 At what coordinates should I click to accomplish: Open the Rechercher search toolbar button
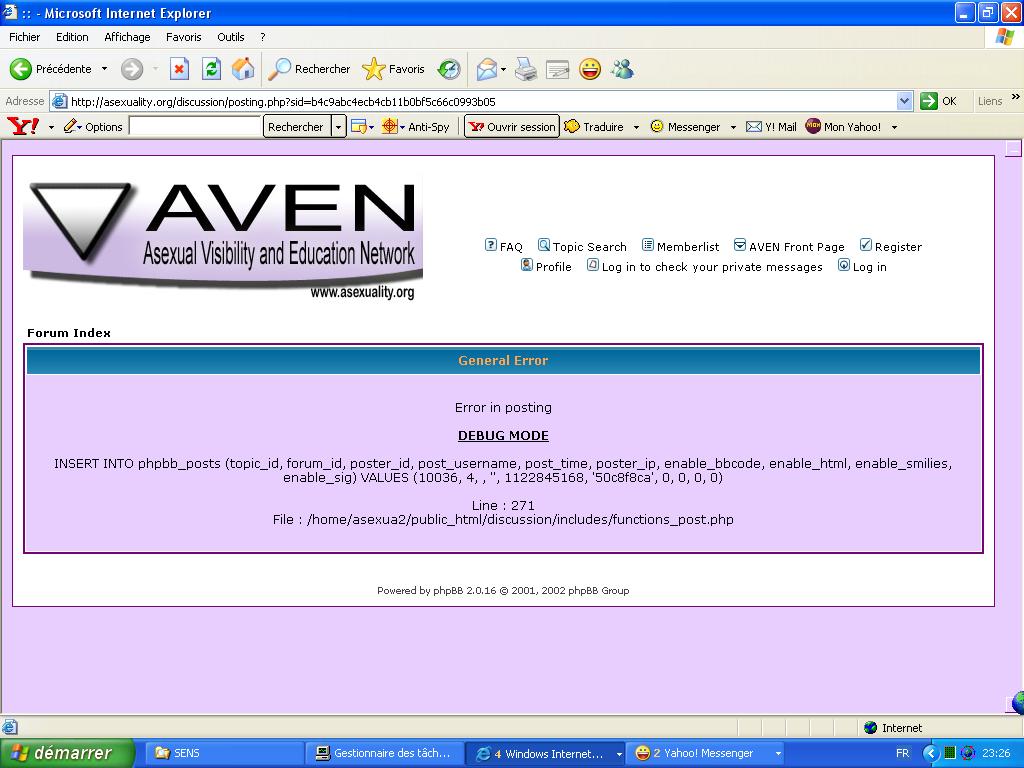310,69
